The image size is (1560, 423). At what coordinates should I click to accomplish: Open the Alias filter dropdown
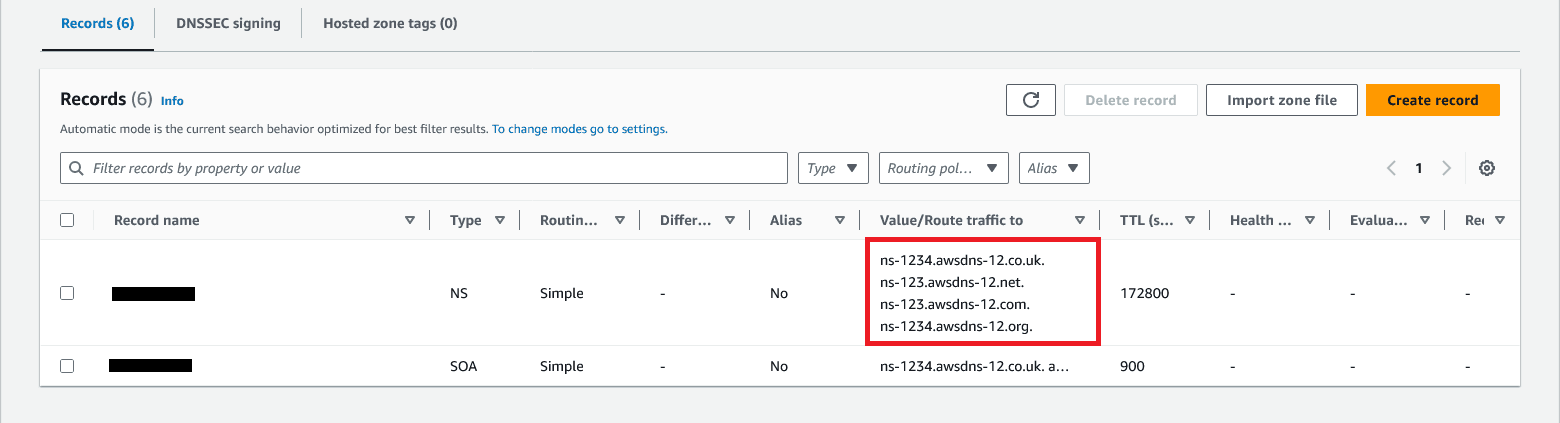1054,168
